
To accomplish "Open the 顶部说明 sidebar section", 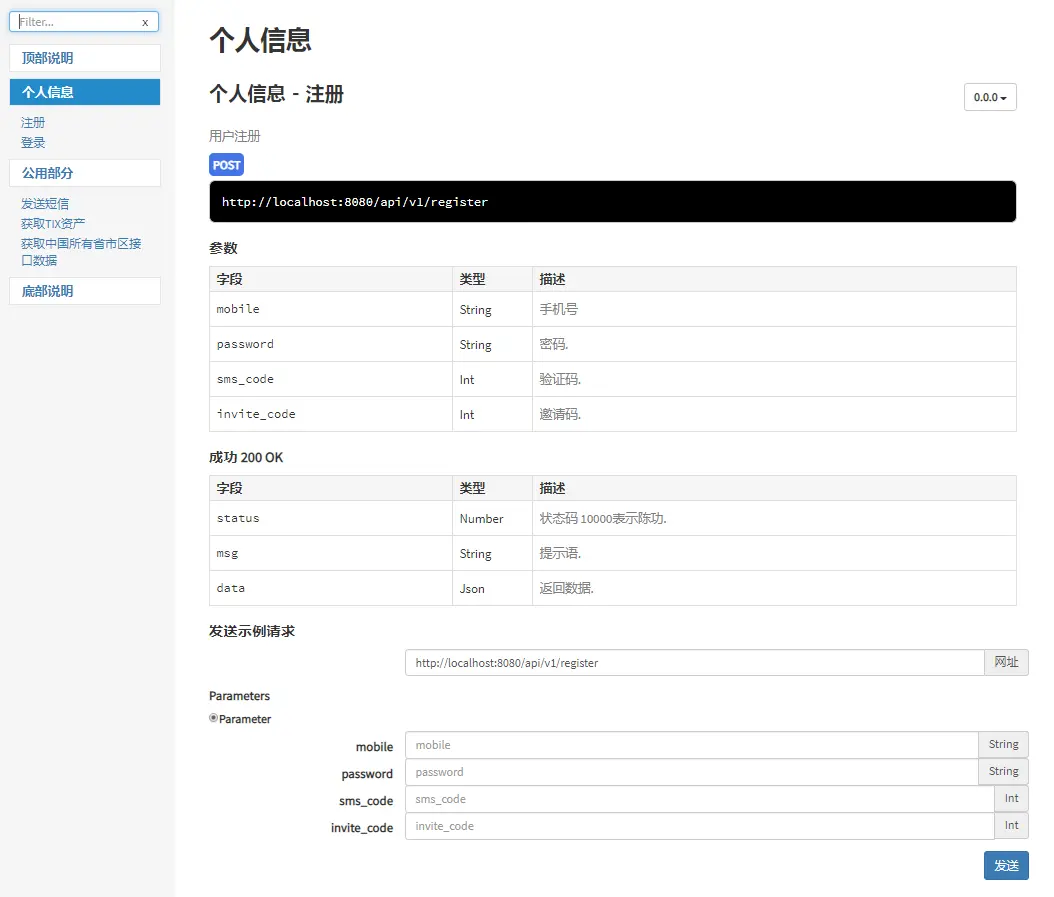I will tap(85, 58).
